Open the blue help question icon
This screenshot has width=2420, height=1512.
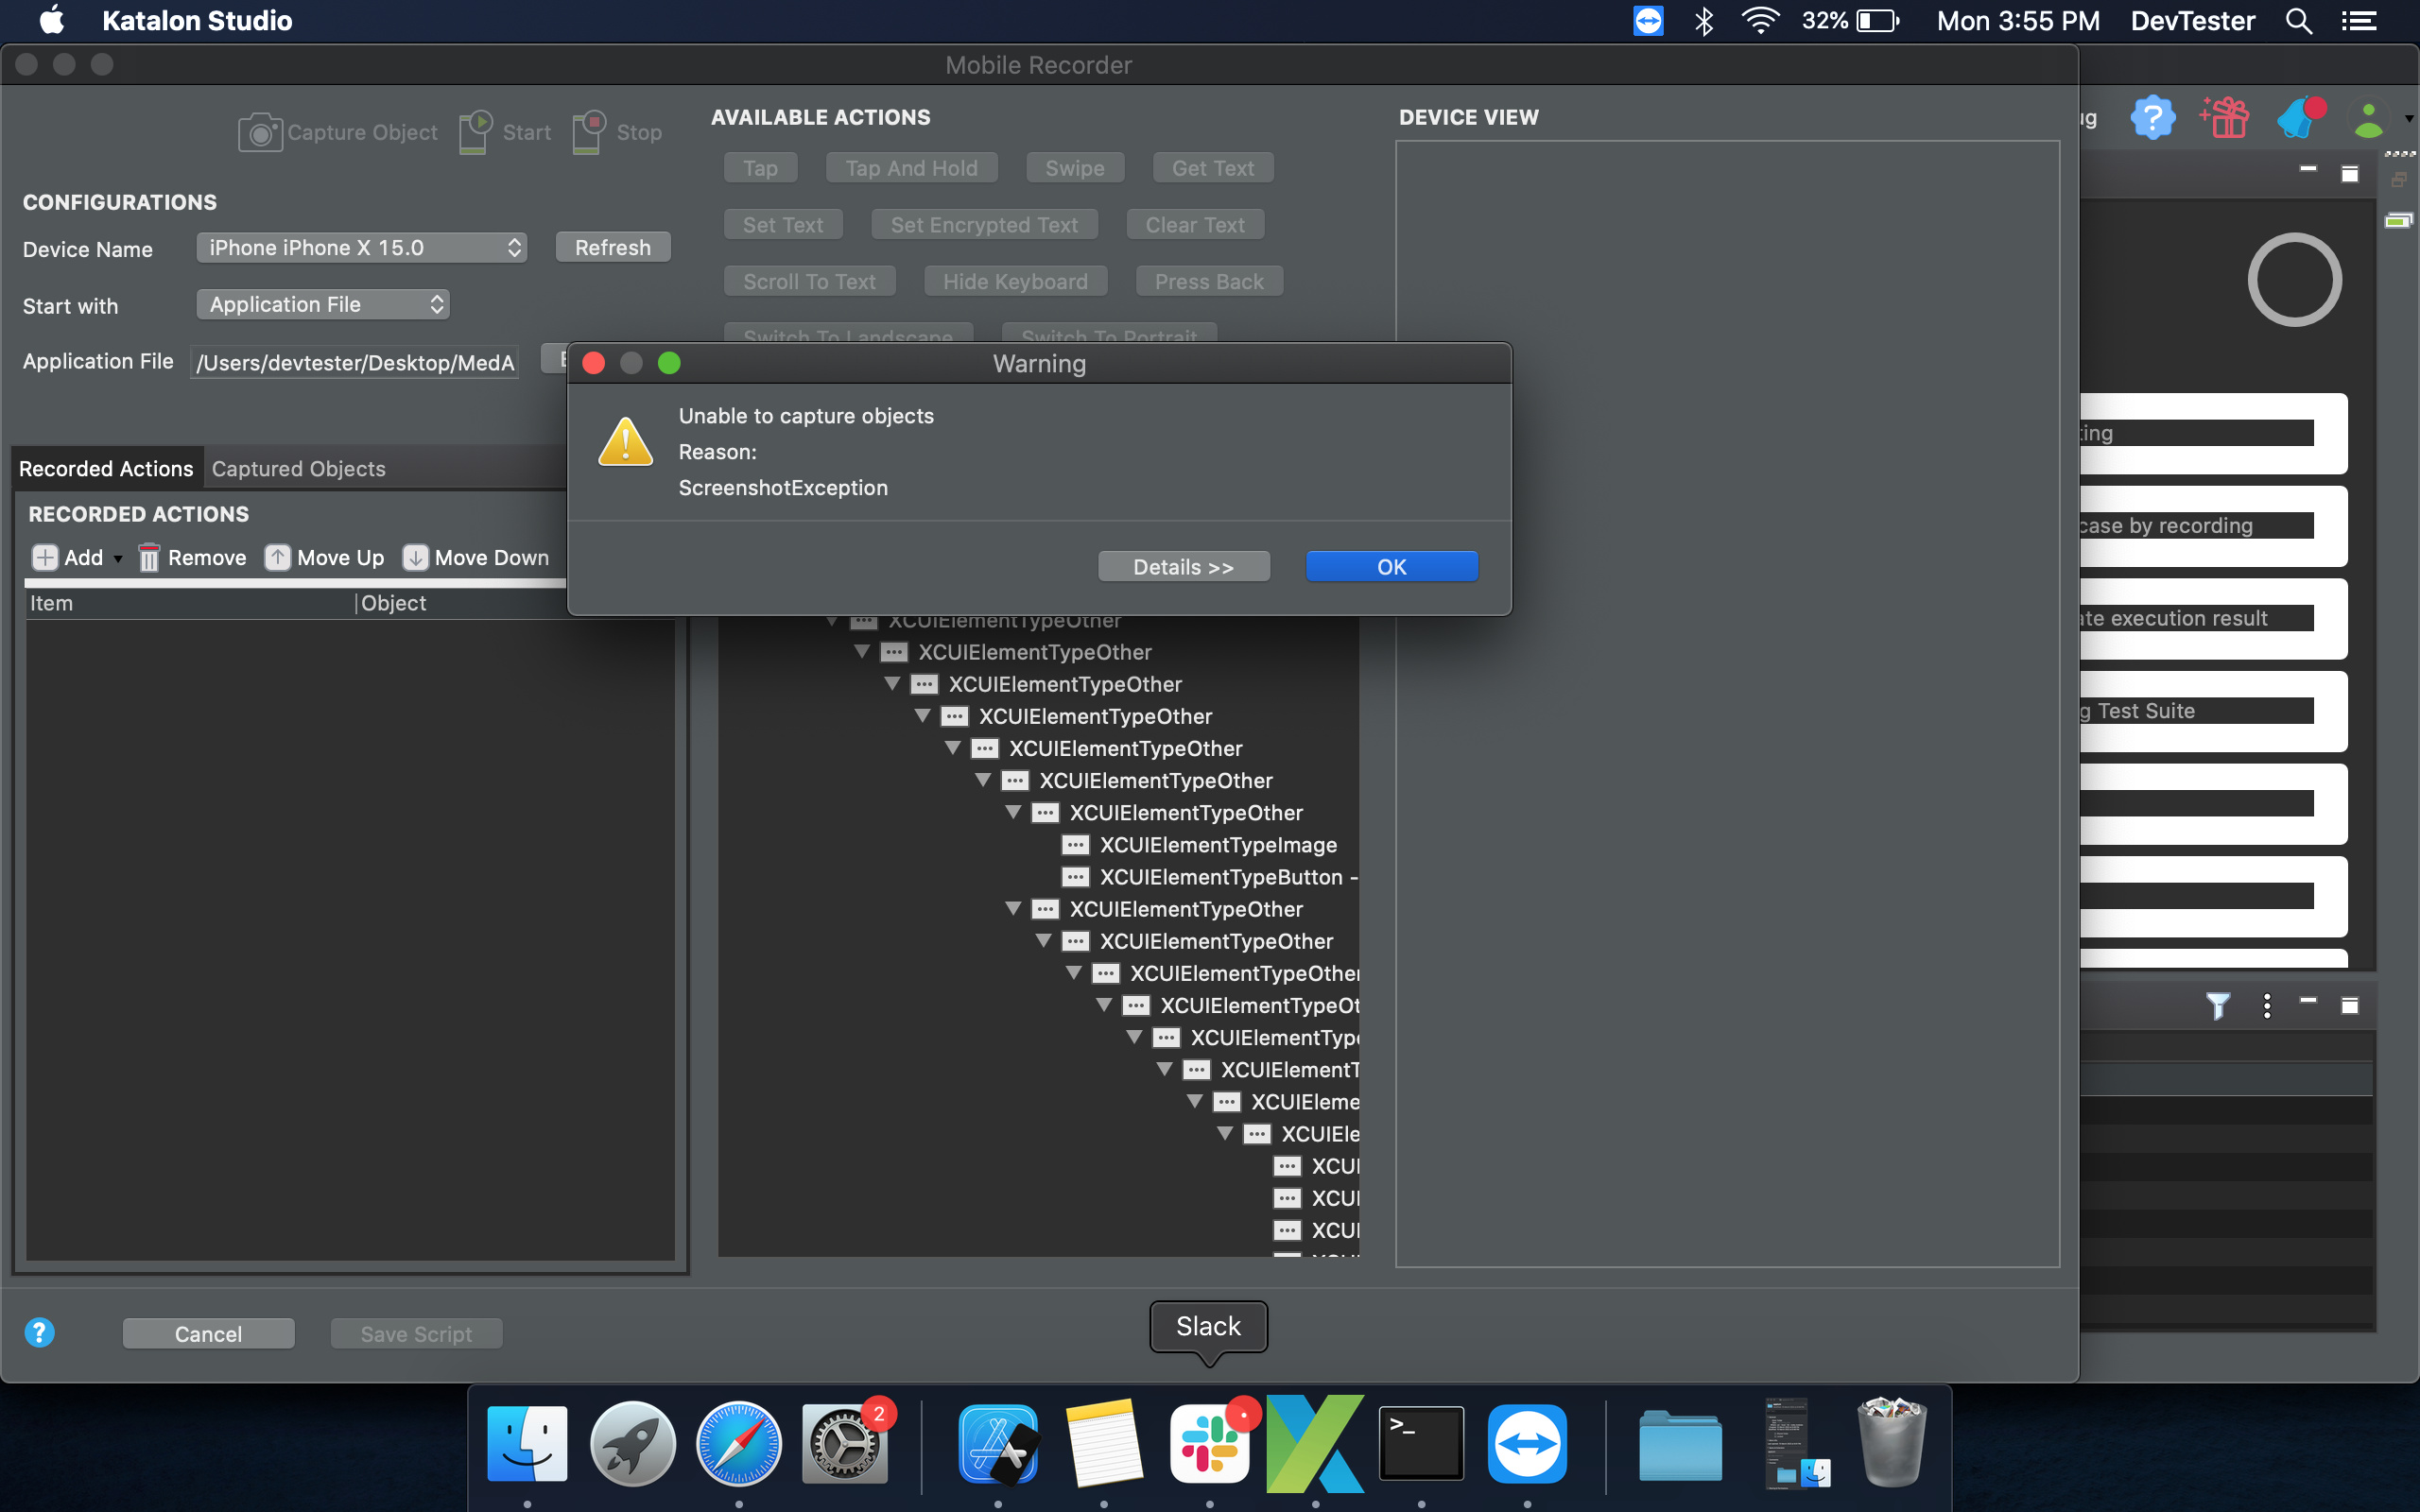[x=39, y=1332]
